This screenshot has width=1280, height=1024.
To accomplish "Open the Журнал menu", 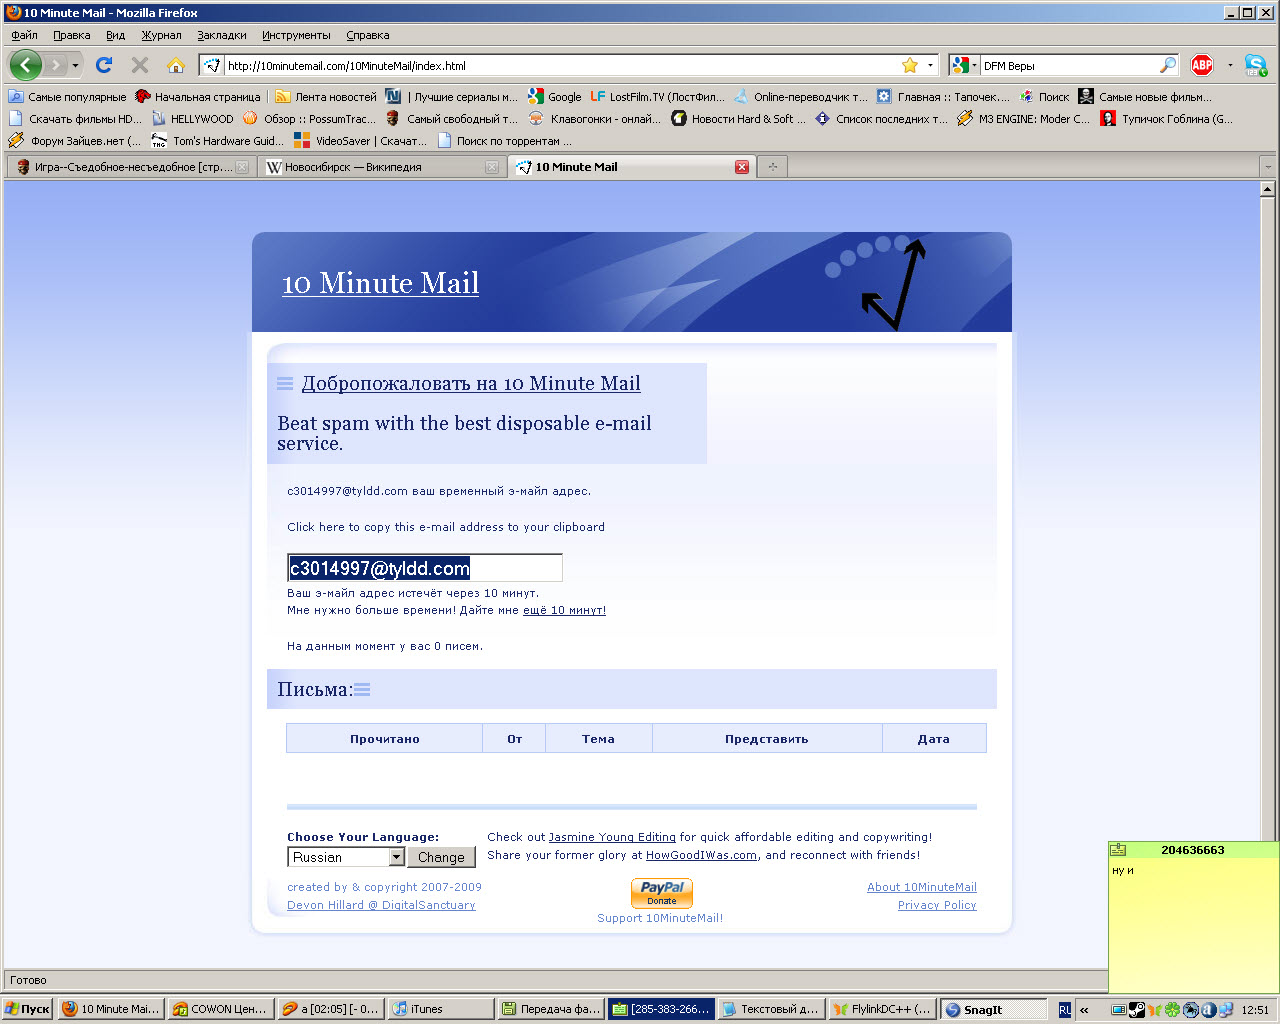I will pos(161,35).
